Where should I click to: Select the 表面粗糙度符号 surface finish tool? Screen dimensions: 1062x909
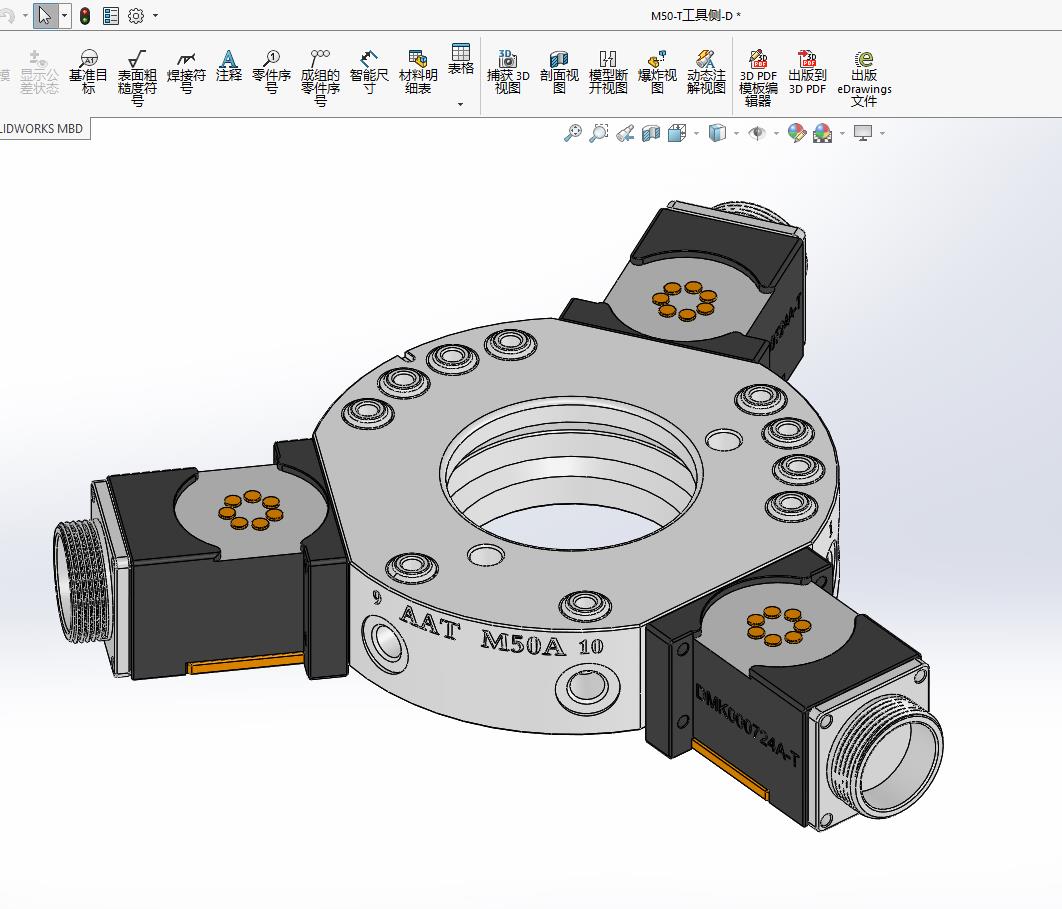coord(137,78)
